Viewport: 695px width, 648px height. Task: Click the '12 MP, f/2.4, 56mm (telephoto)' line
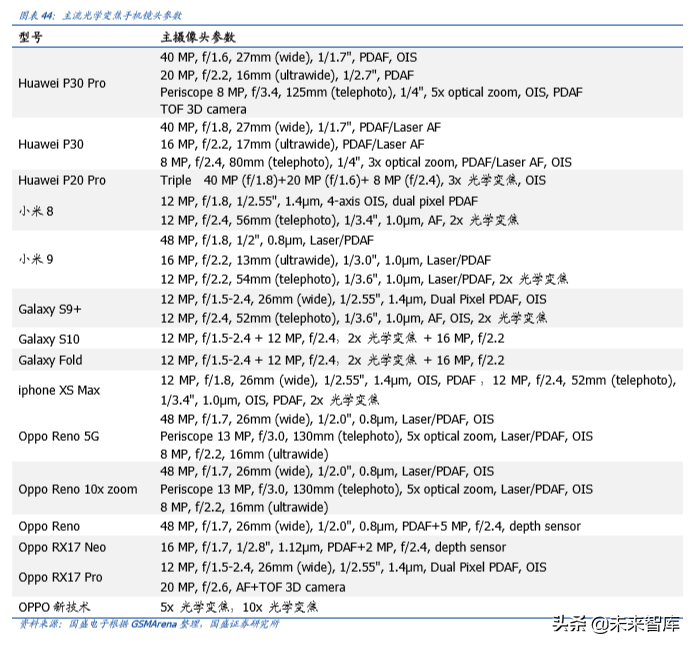pyautogui.click(x=340, y=220)
